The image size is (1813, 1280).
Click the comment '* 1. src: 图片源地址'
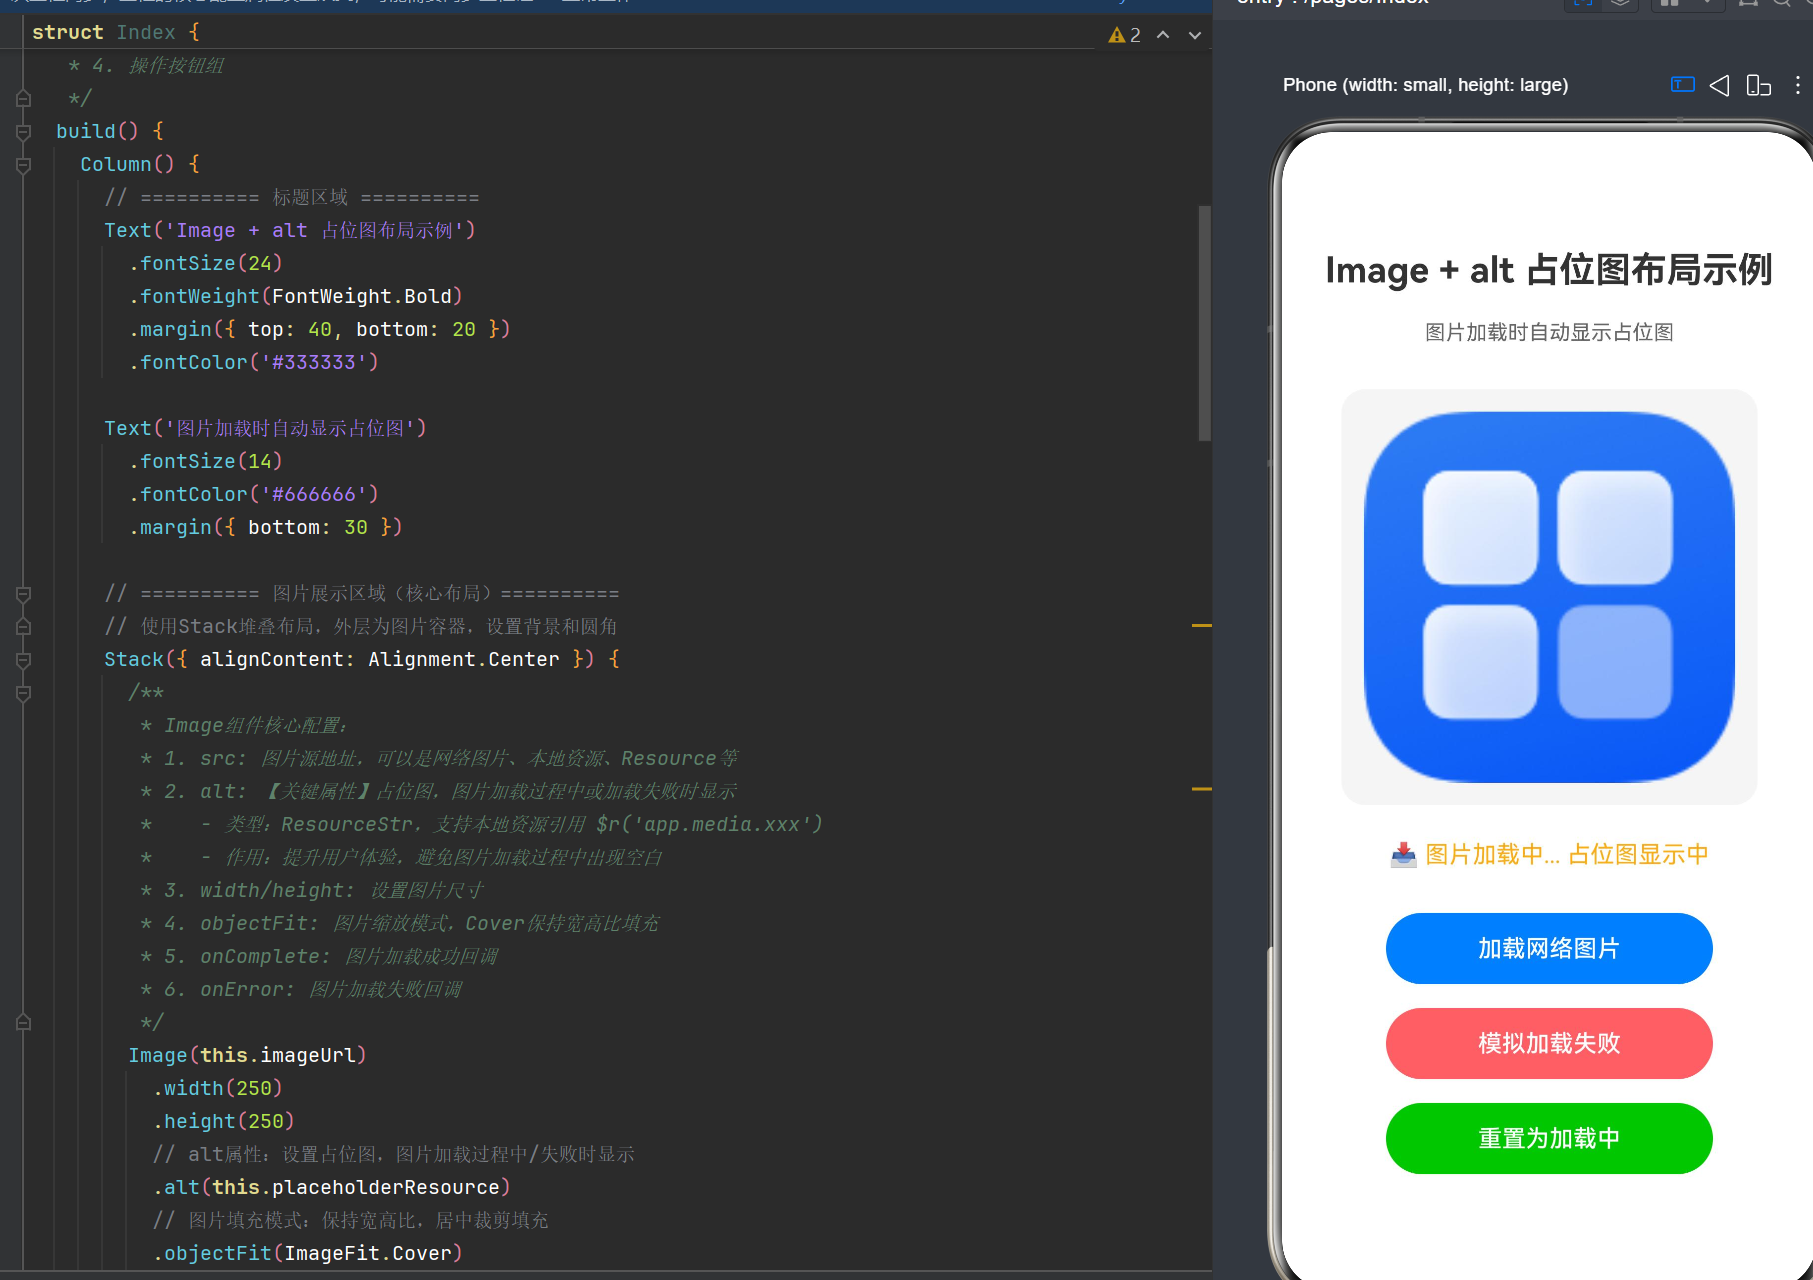click(x=439, y=759)
